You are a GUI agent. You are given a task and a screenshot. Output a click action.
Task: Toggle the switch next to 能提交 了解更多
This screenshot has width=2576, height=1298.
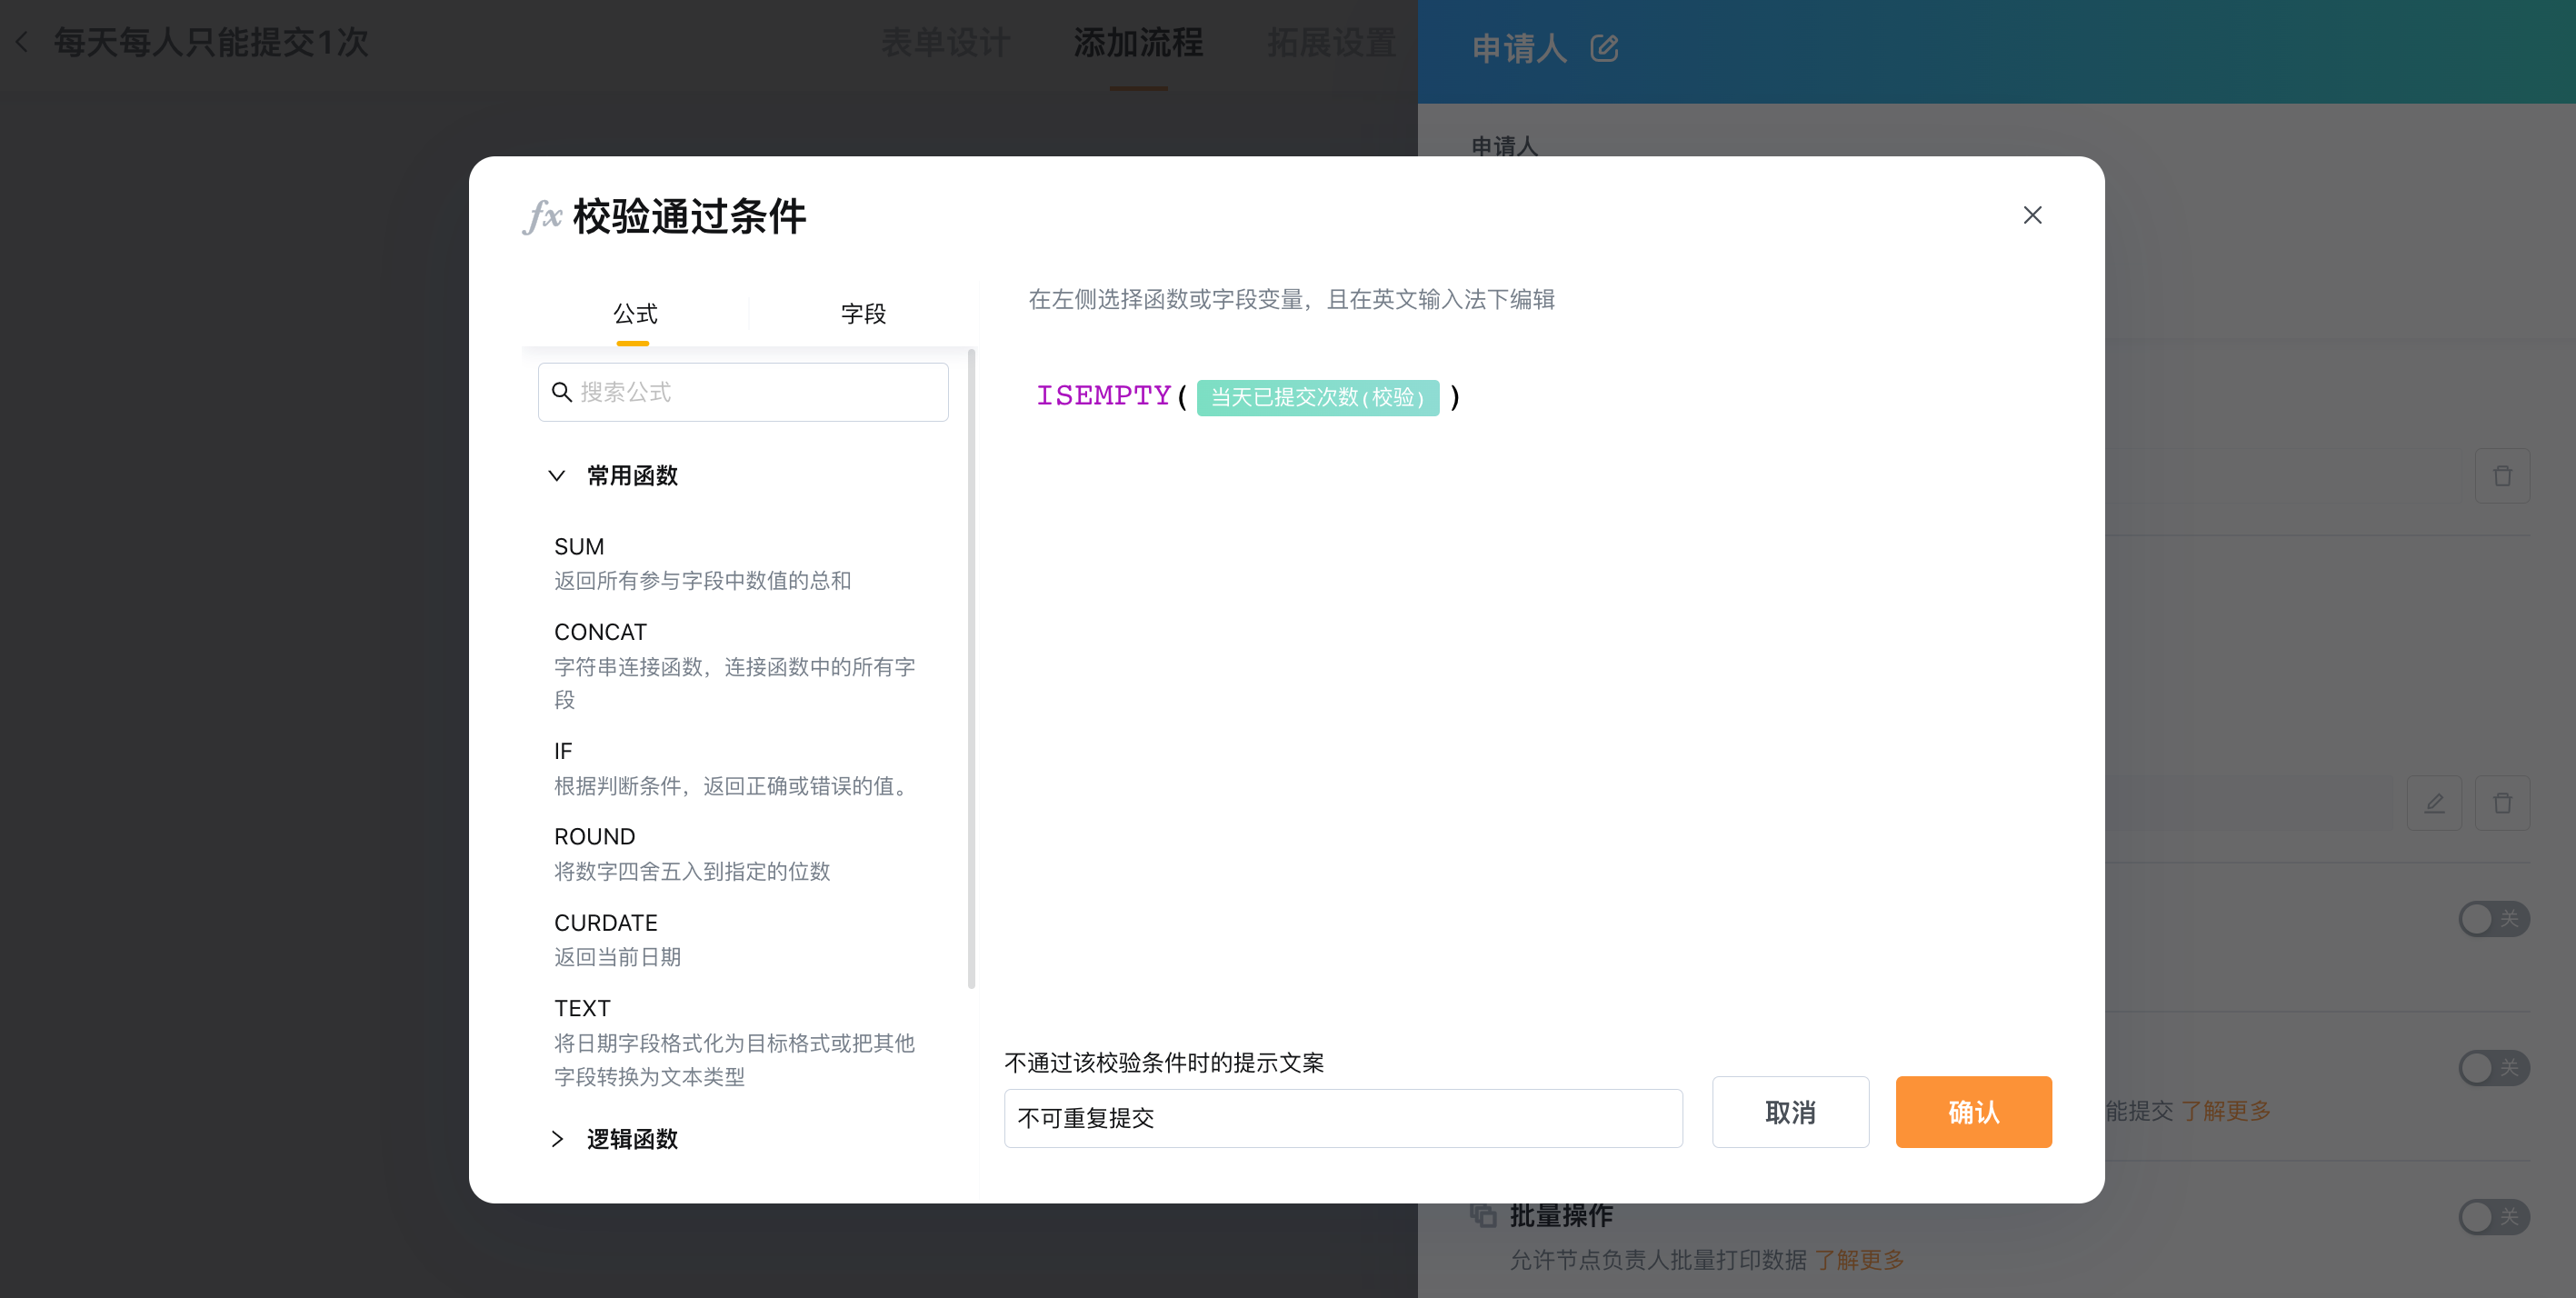tap(2493, 1068)
